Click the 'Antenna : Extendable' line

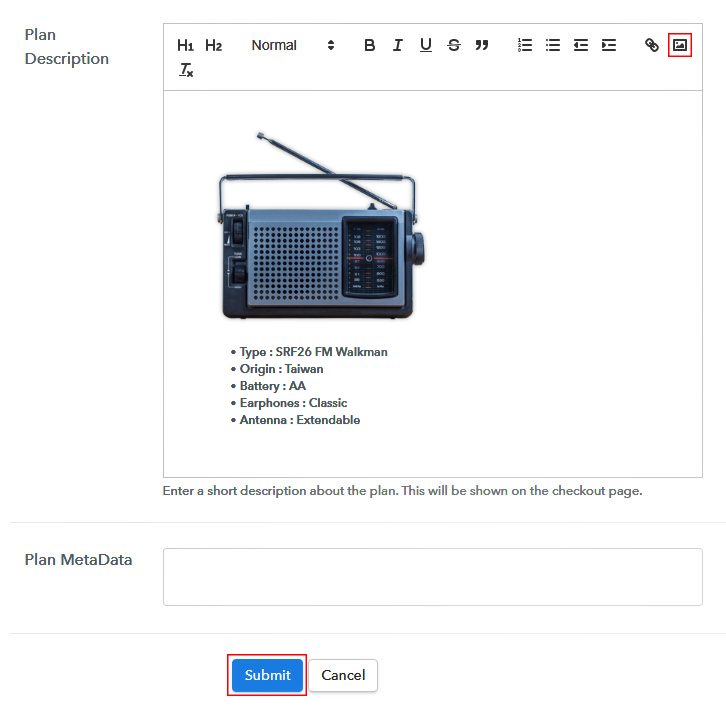pyautogui.click(x=300, y=420)
